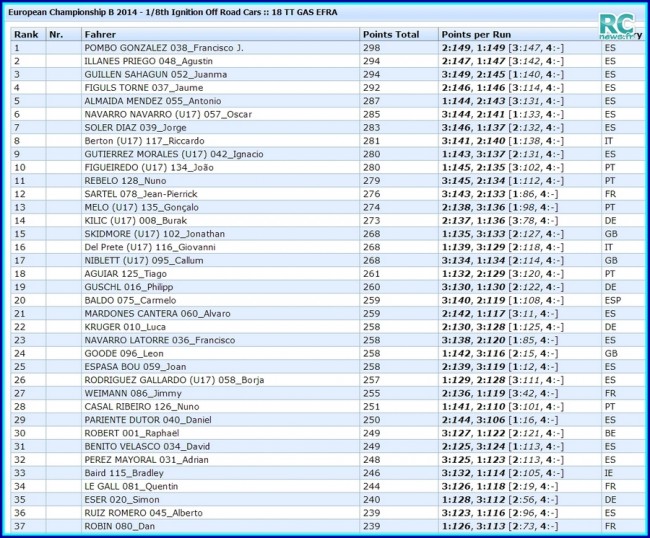Select driver ROBERT 001_Raphaël

click(132, 433)
